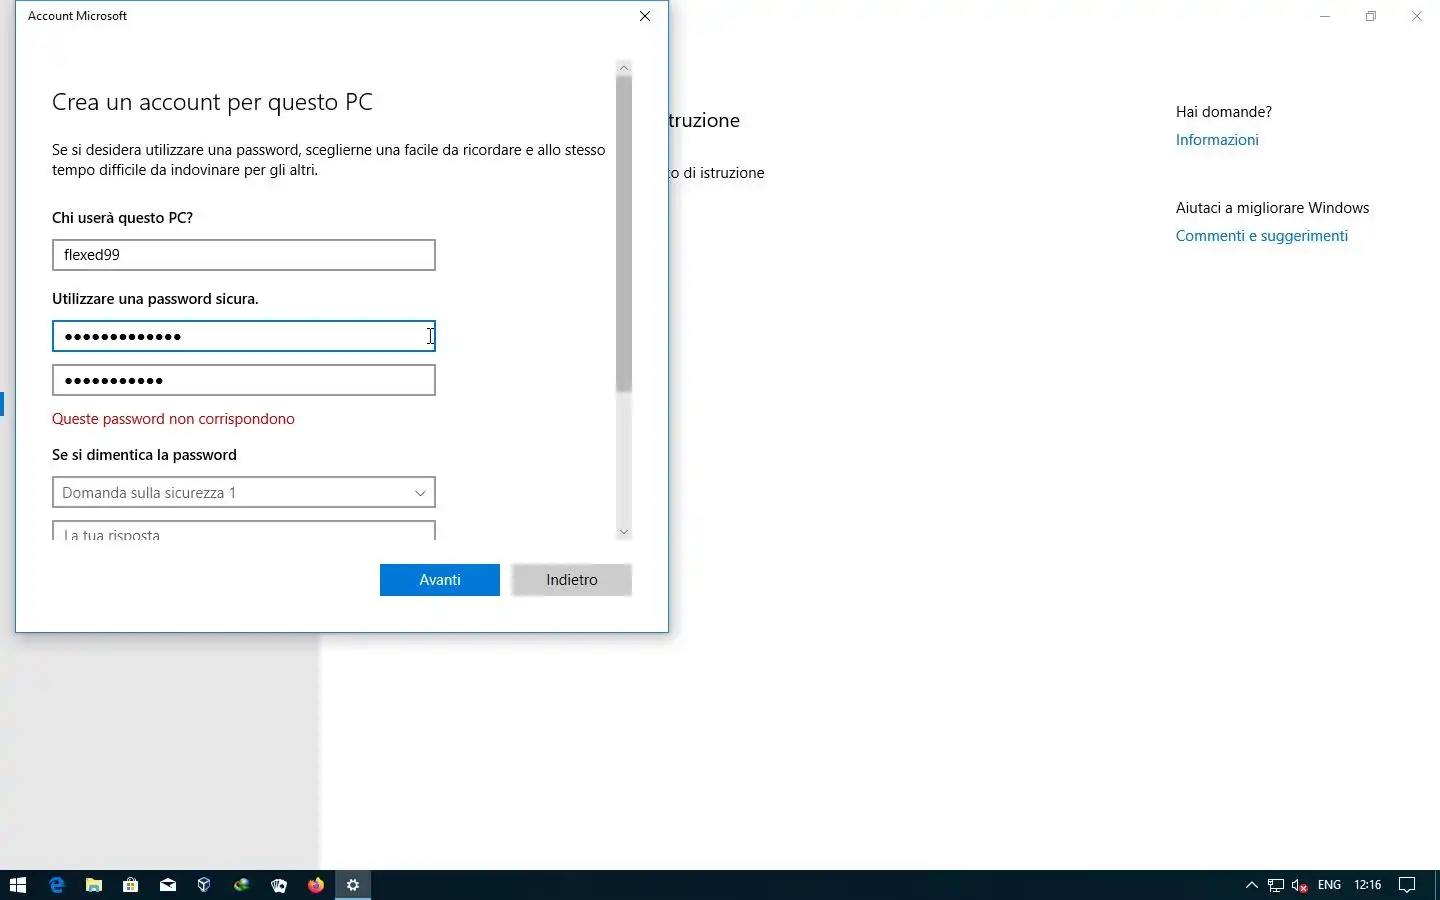Open the Mail app in the taskbar
1440x900 pixels.
pos(167,885)
